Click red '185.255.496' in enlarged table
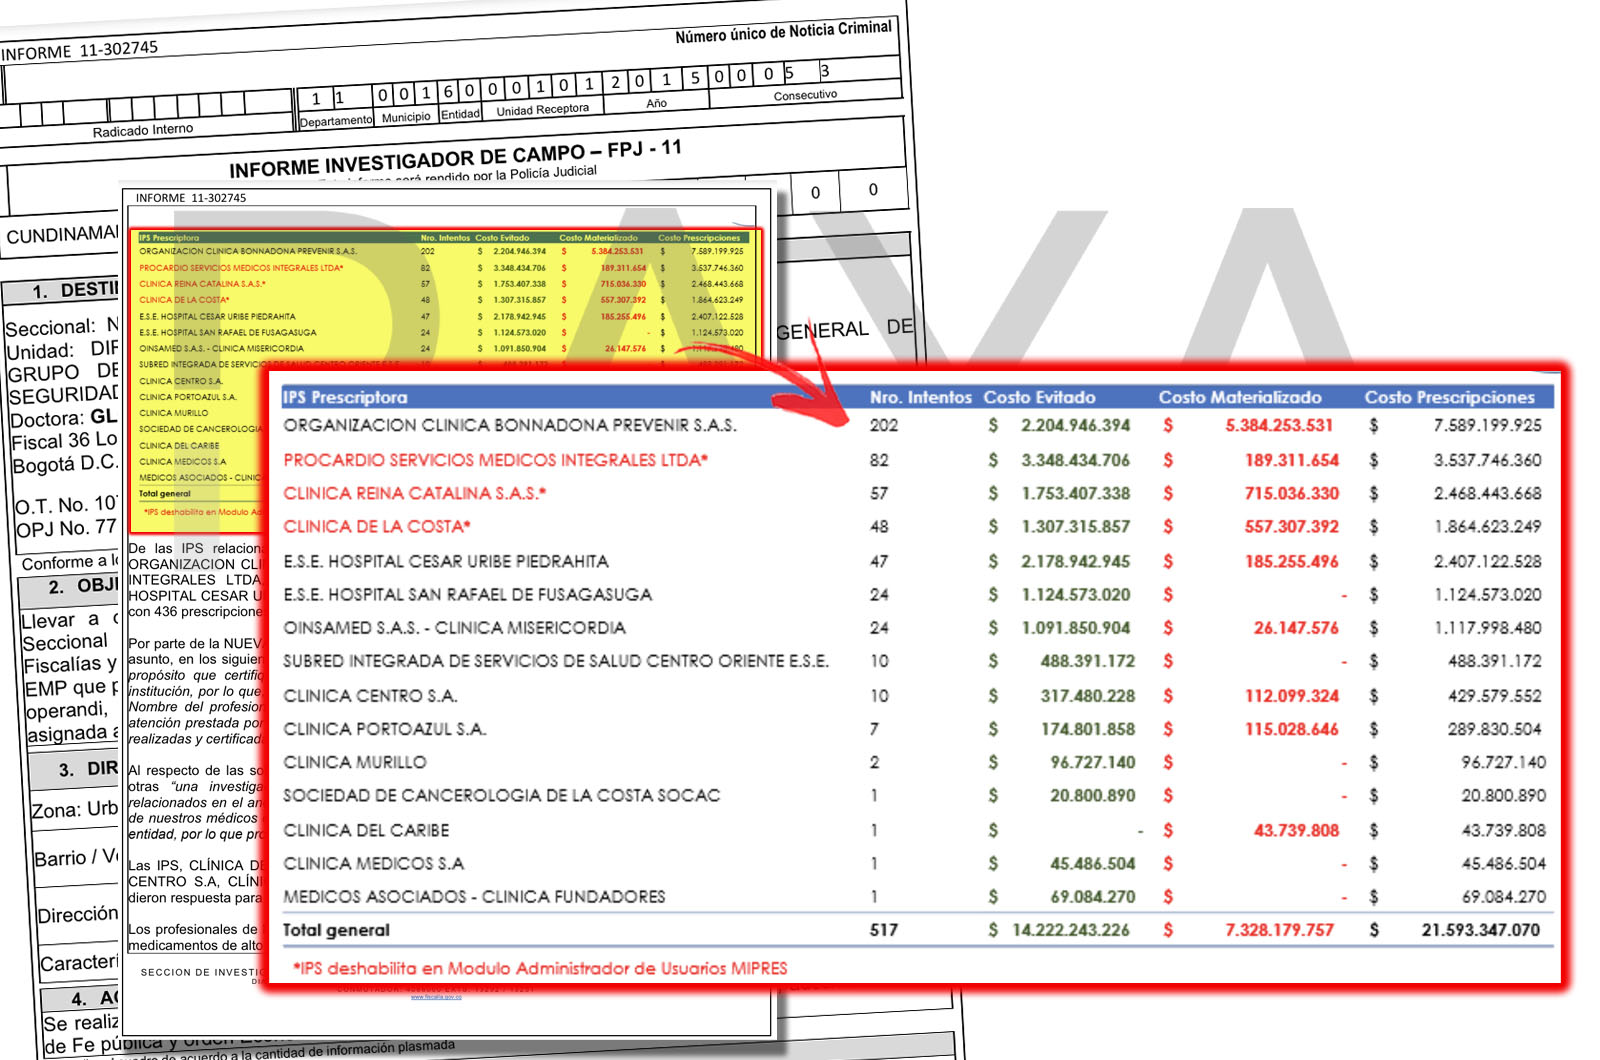Image resolution: width=1600 pixels, height=1060 pixels. pyautogui.click(x=1292, y=561)
